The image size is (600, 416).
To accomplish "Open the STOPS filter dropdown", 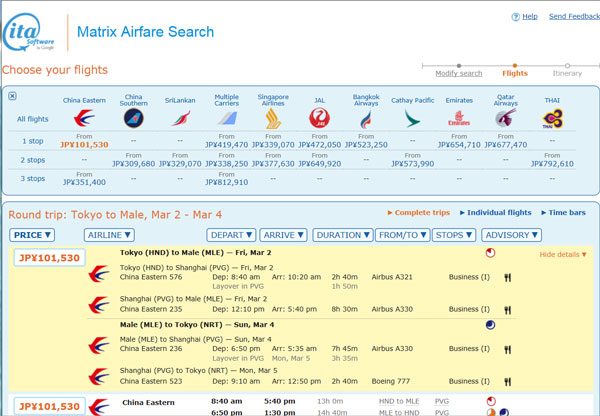I will 454,235.
